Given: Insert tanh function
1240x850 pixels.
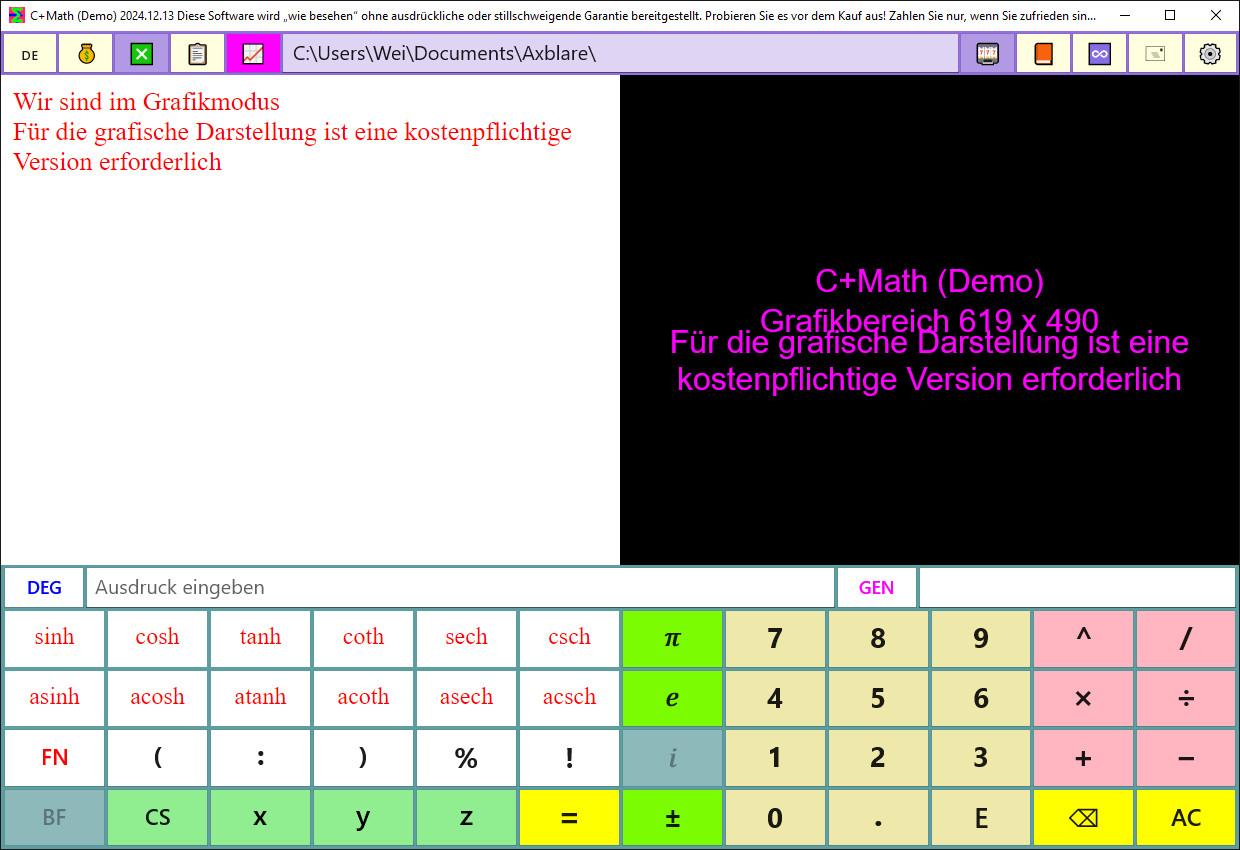Looking at the screenshot, I should pos(260,638).
